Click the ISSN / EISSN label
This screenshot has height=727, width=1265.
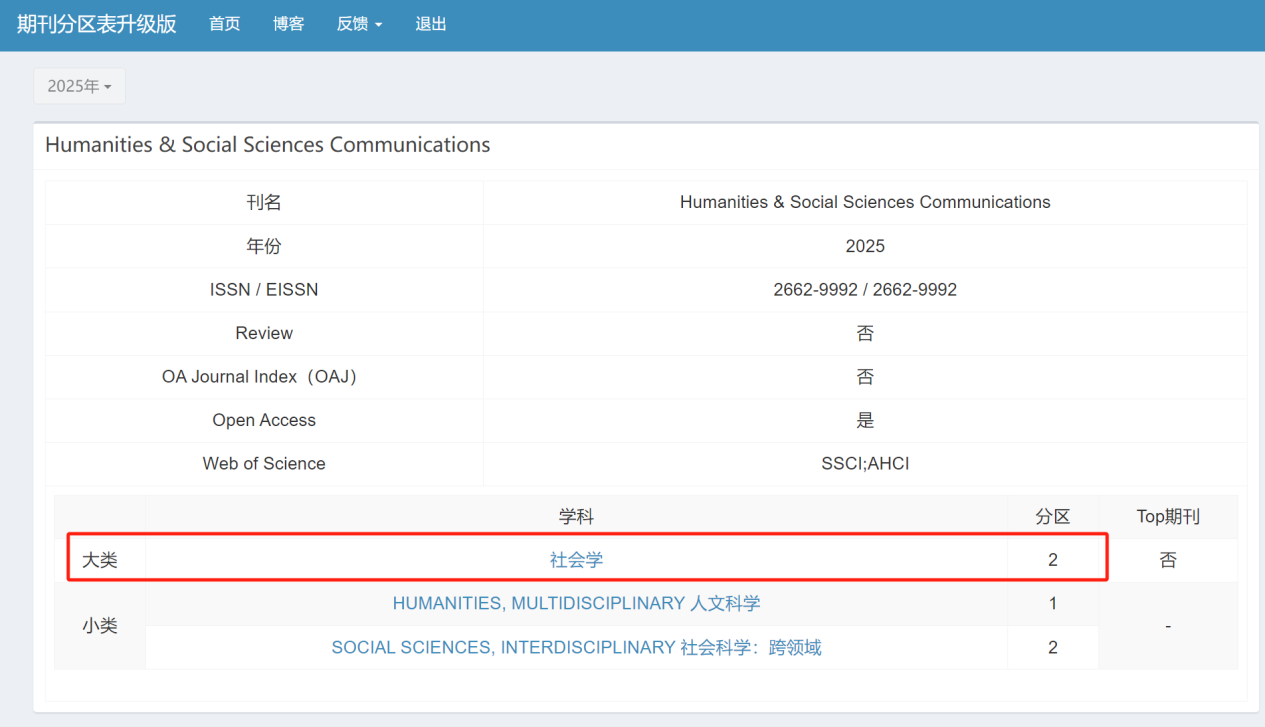pos(264,289)
